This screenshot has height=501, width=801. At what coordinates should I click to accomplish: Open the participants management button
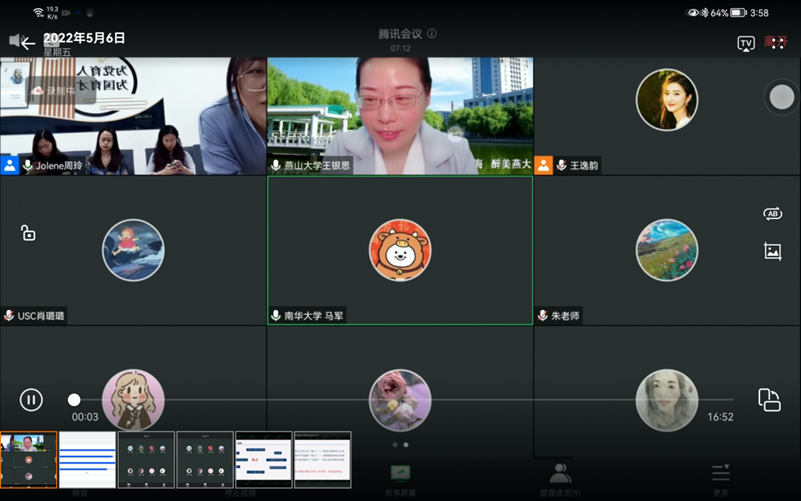click(x=560, y=477)
